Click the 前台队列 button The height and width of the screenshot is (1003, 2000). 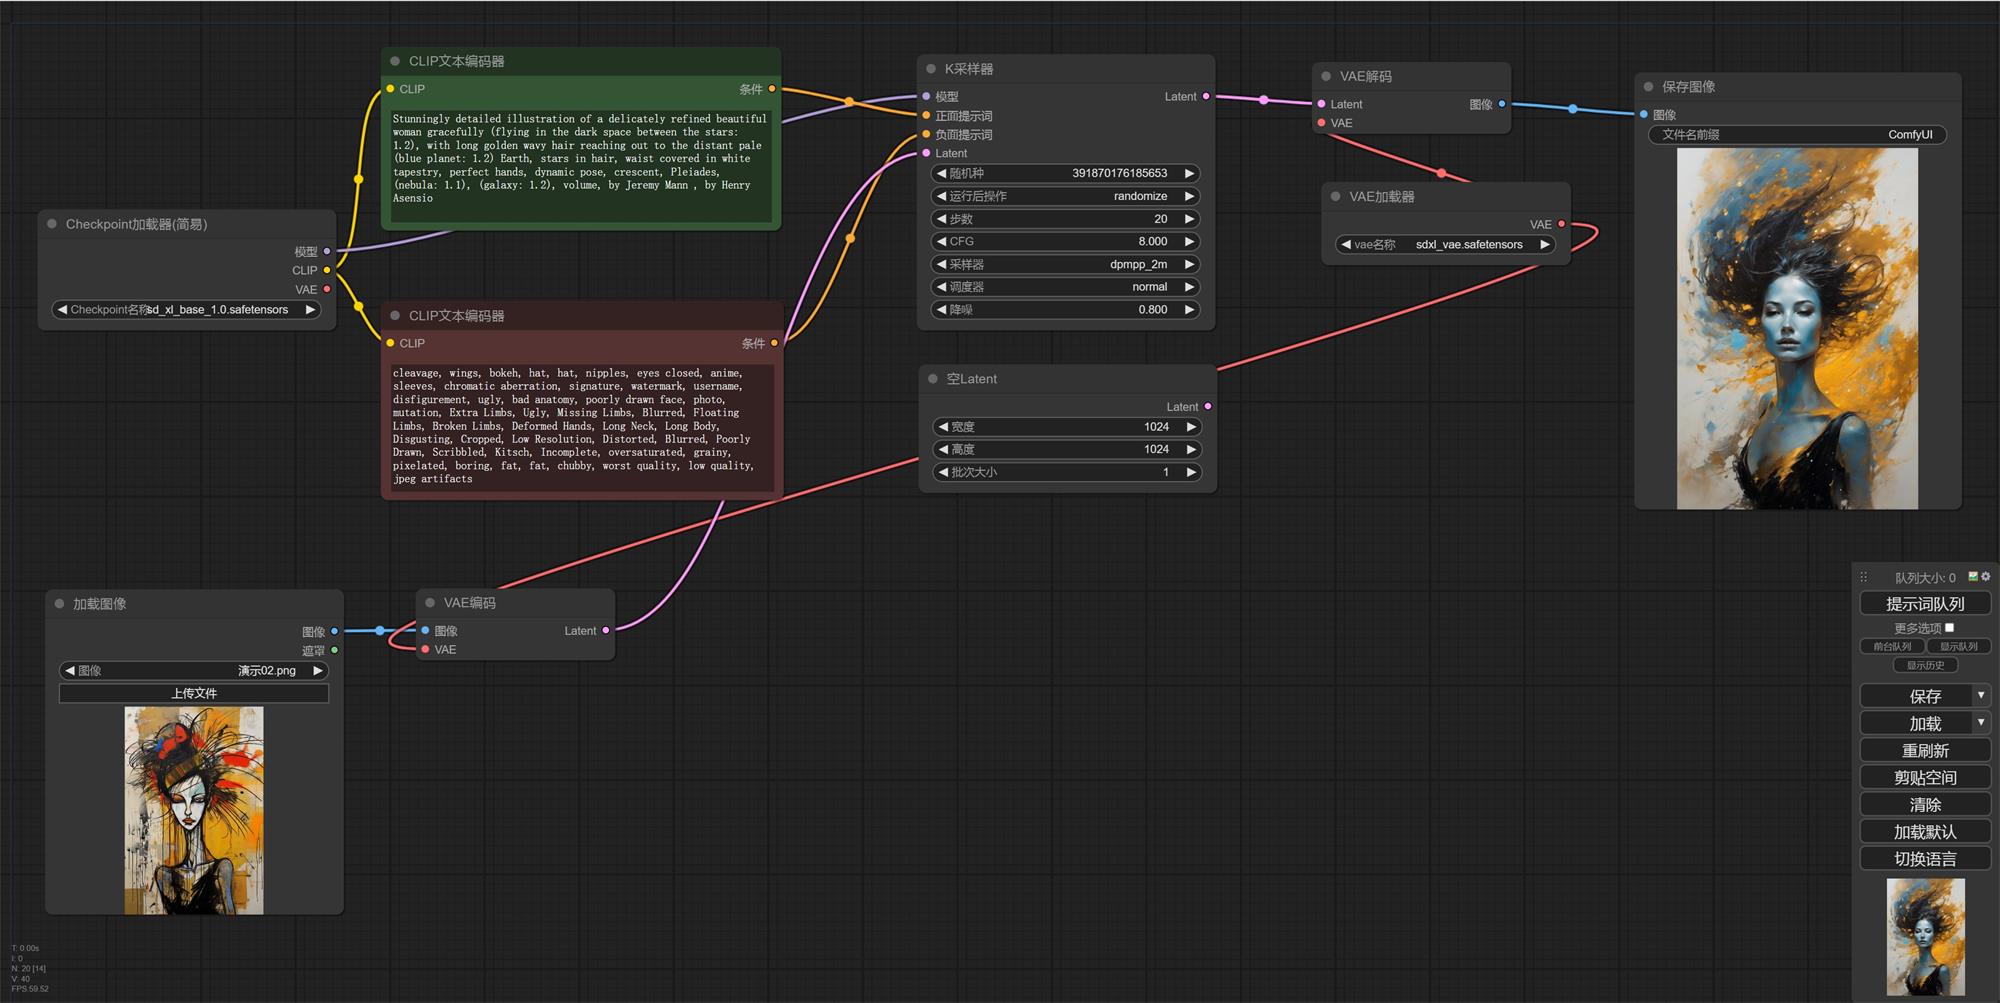pos(1892,646)
